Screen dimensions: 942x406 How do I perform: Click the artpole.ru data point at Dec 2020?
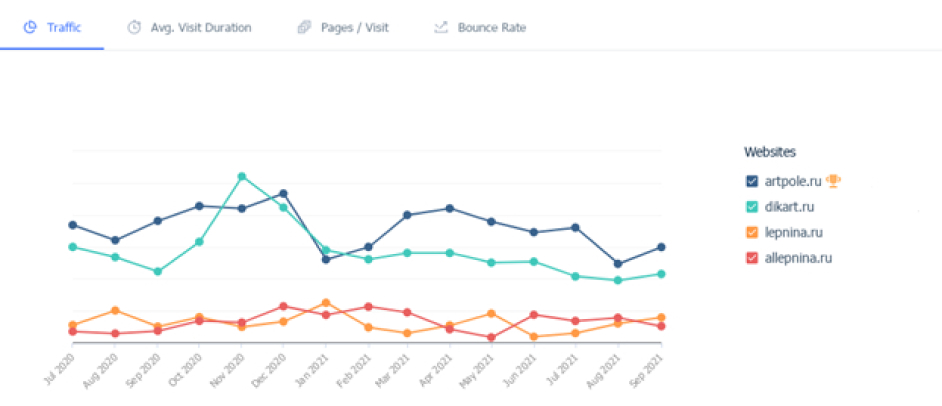tap(283, 193)
